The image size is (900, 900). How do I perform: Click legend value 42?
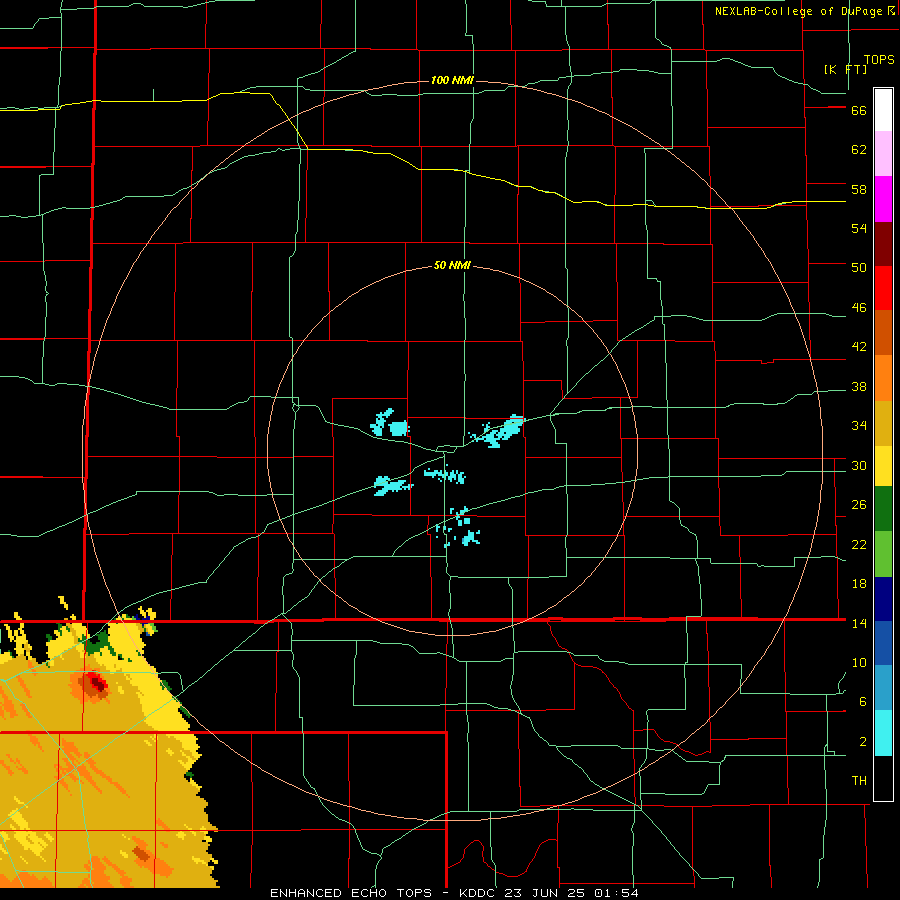(859, 347)
